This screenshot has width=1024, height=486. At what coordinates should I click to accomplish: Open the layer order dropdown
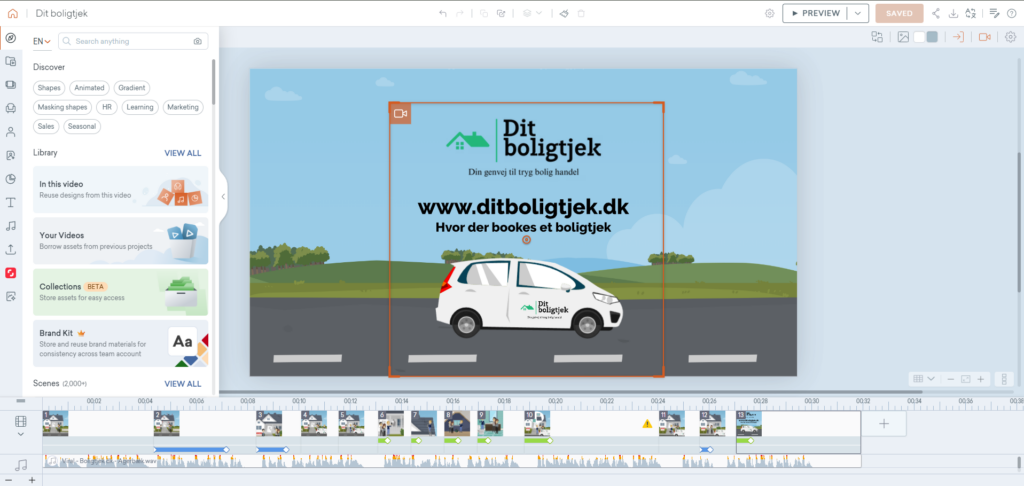pyautogui.click(x=532, y=13)
